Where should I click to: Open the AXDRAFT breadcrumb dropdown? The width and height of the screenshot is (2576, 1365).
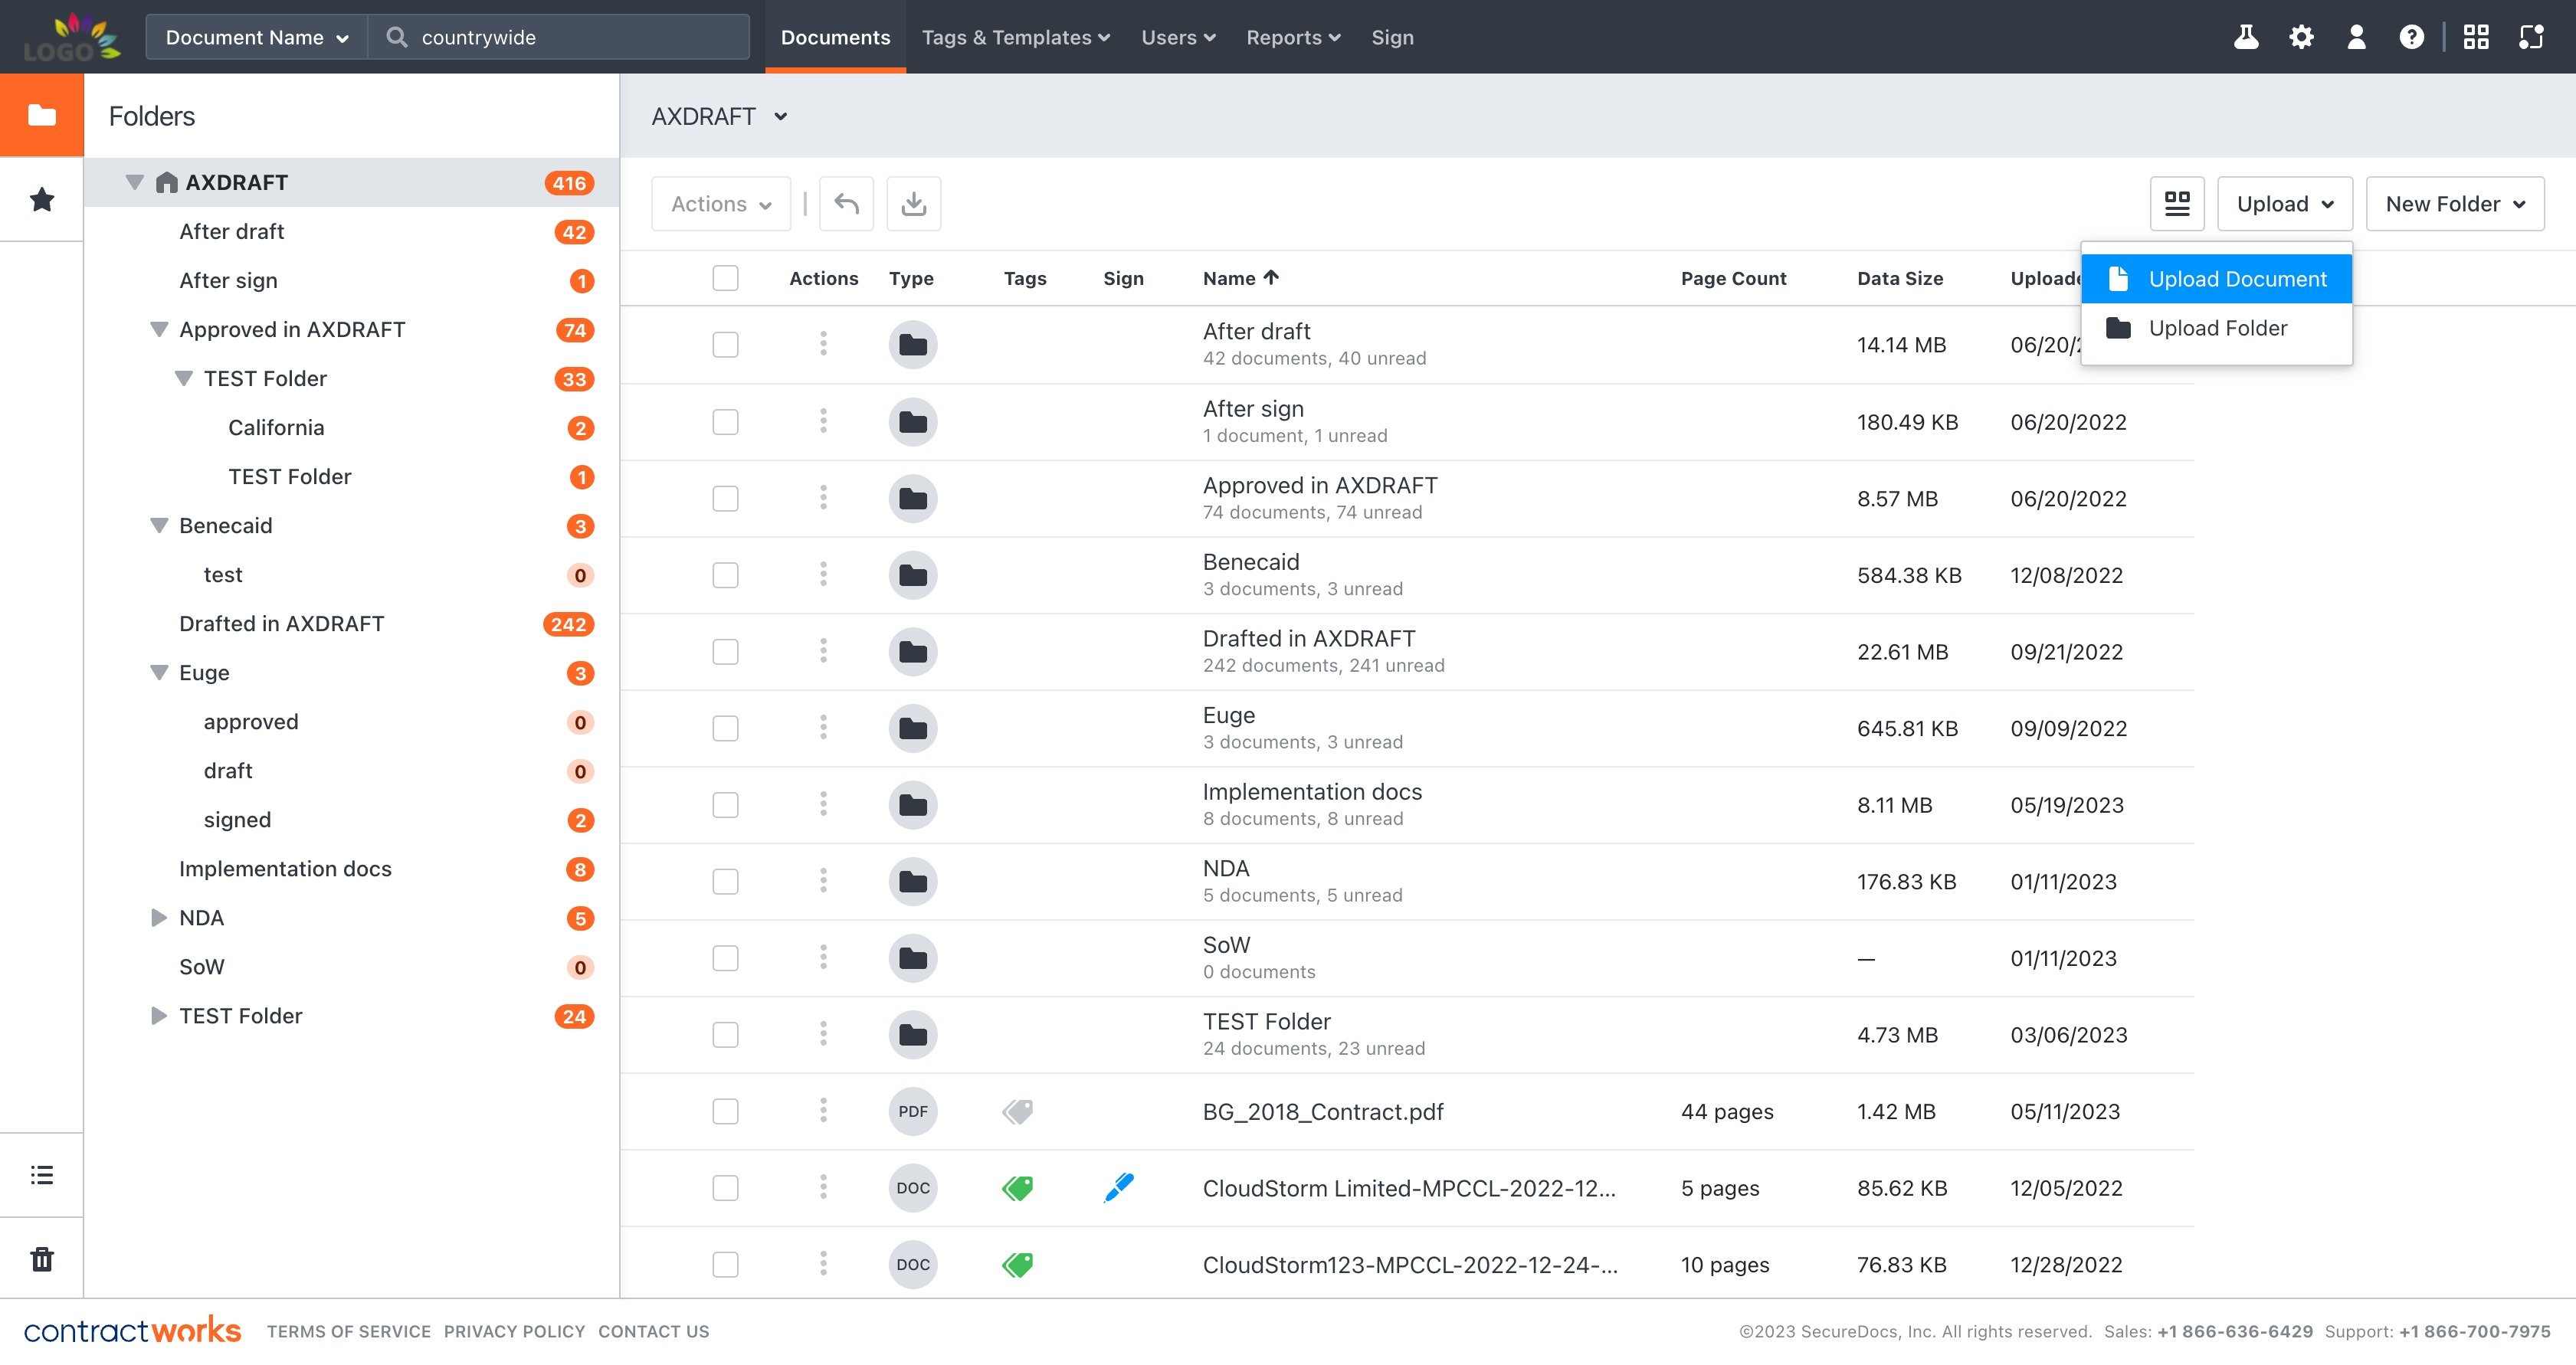(719, 116)
